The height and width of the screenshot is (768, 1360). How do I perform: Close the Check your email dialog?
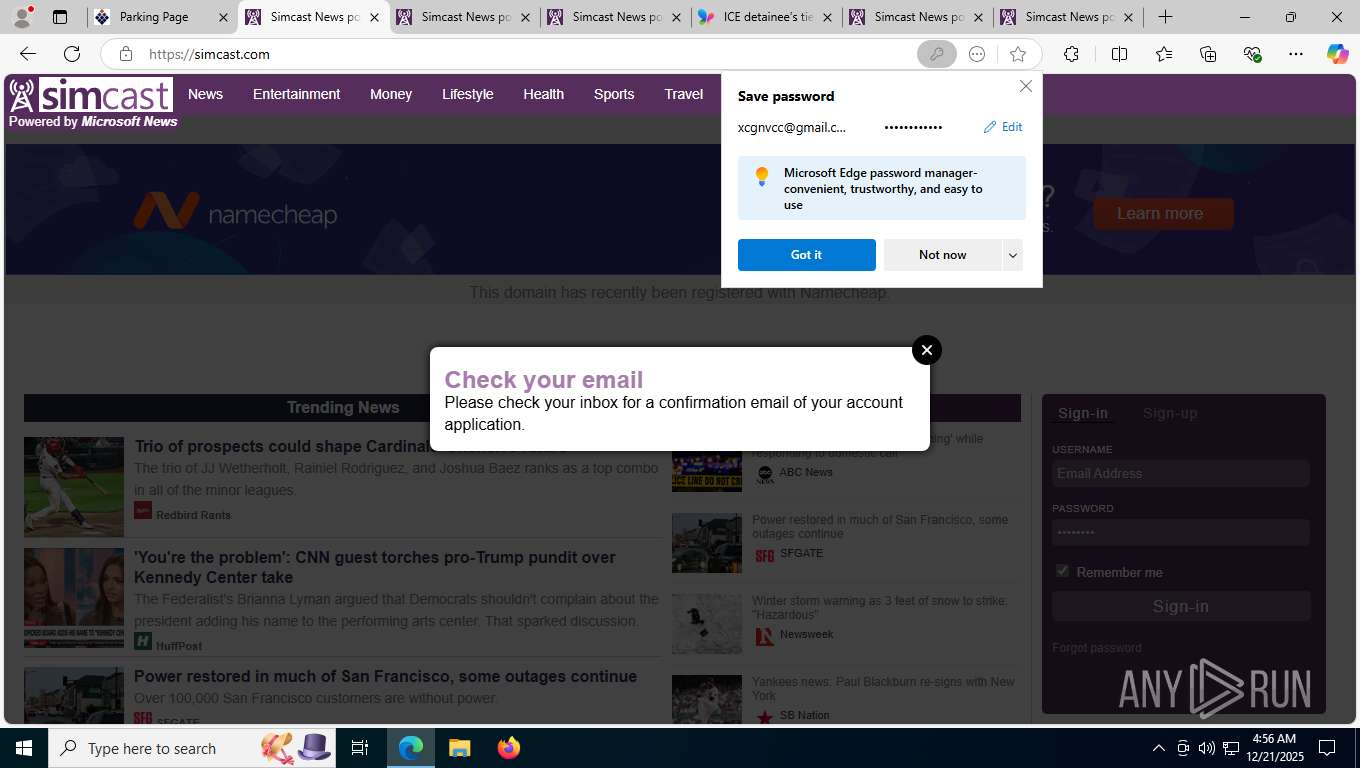pyautogui.click(x=927, y=350)
